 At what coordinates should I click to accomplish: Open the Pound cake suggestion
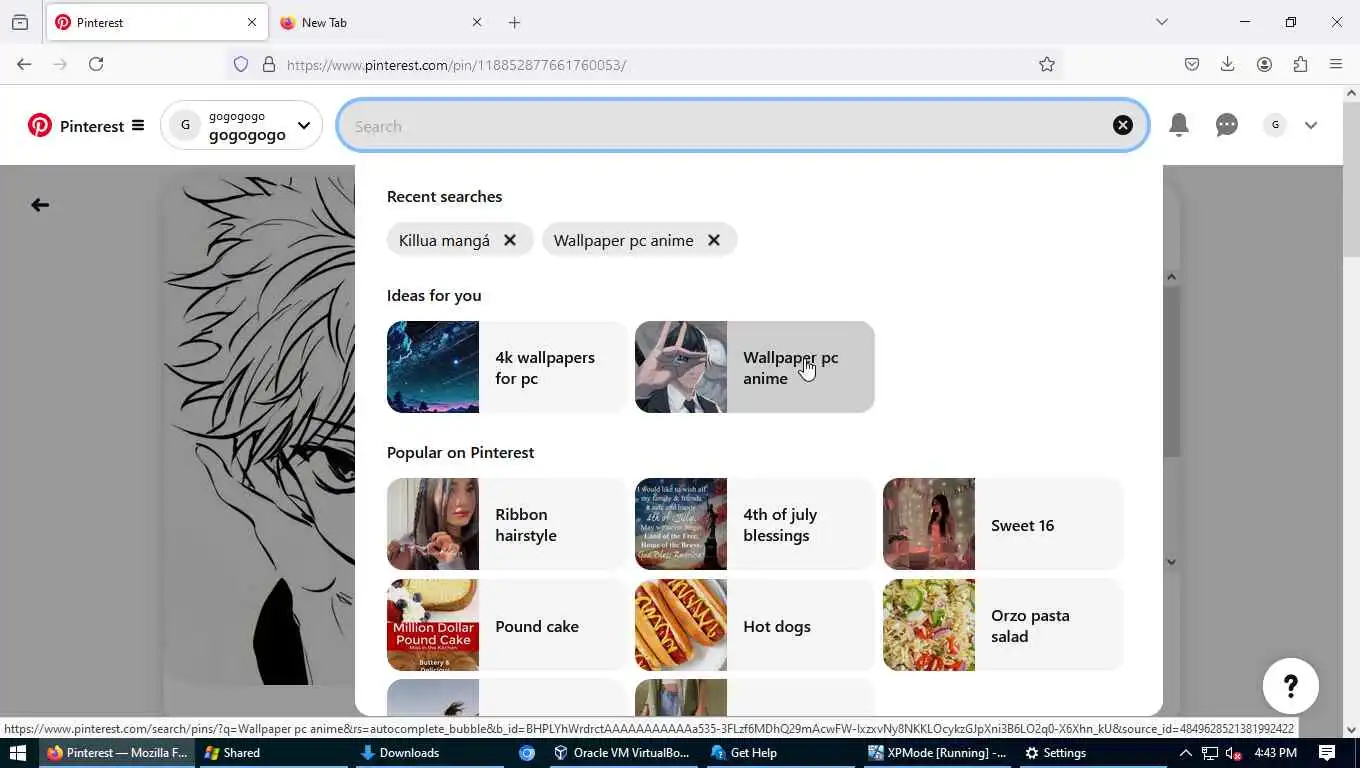(506, 625)
